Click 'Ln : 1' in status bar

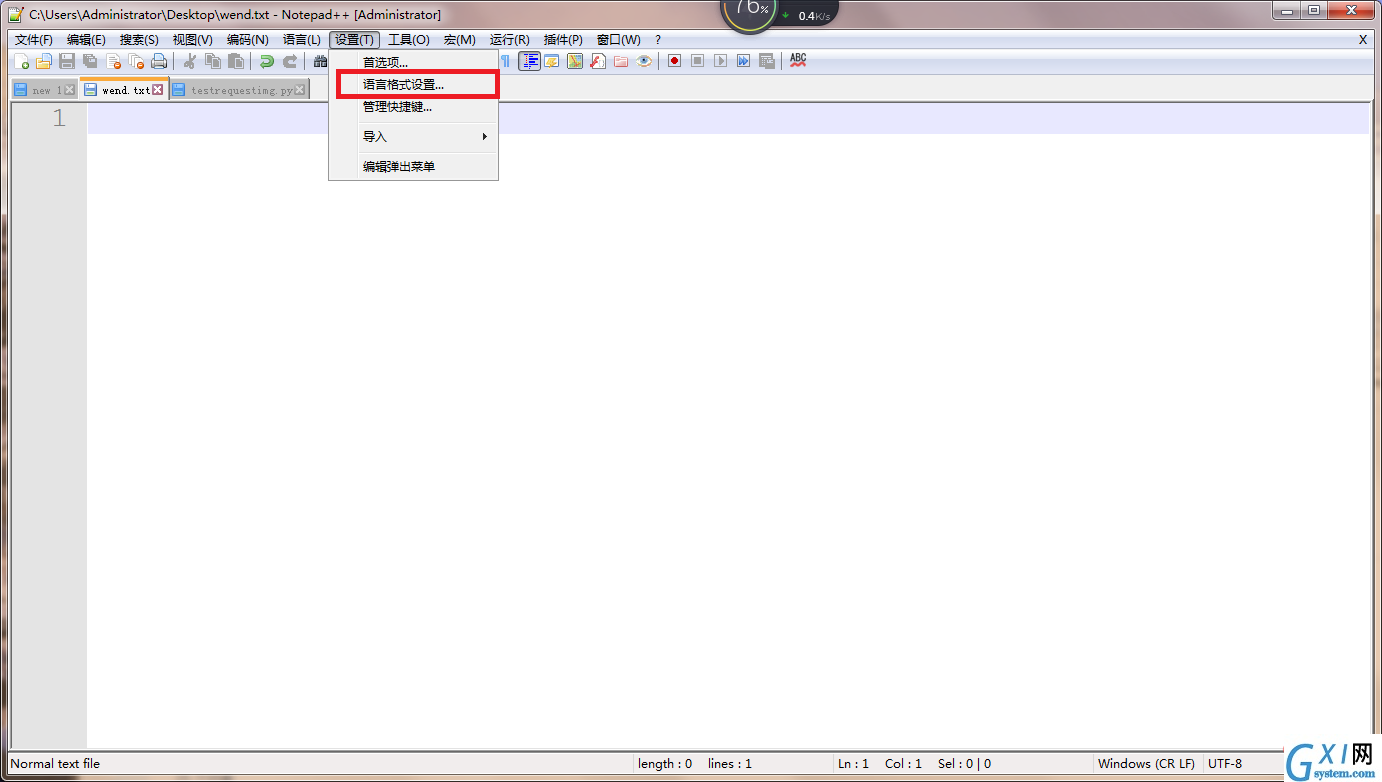(853, 763)
